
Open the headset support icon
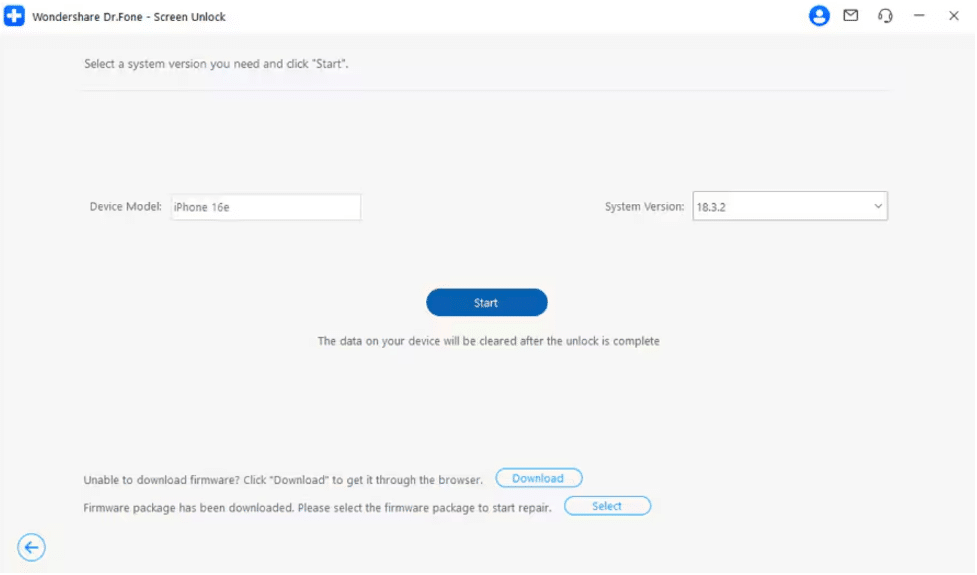887,16
